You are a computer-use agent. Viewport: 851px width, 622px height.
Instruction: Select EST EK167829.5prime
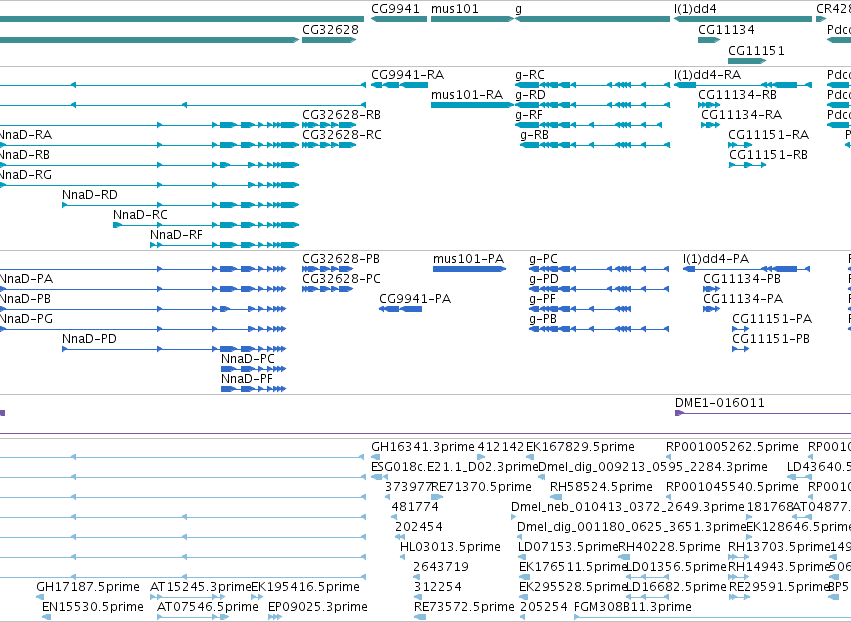[x=530, y=457]
